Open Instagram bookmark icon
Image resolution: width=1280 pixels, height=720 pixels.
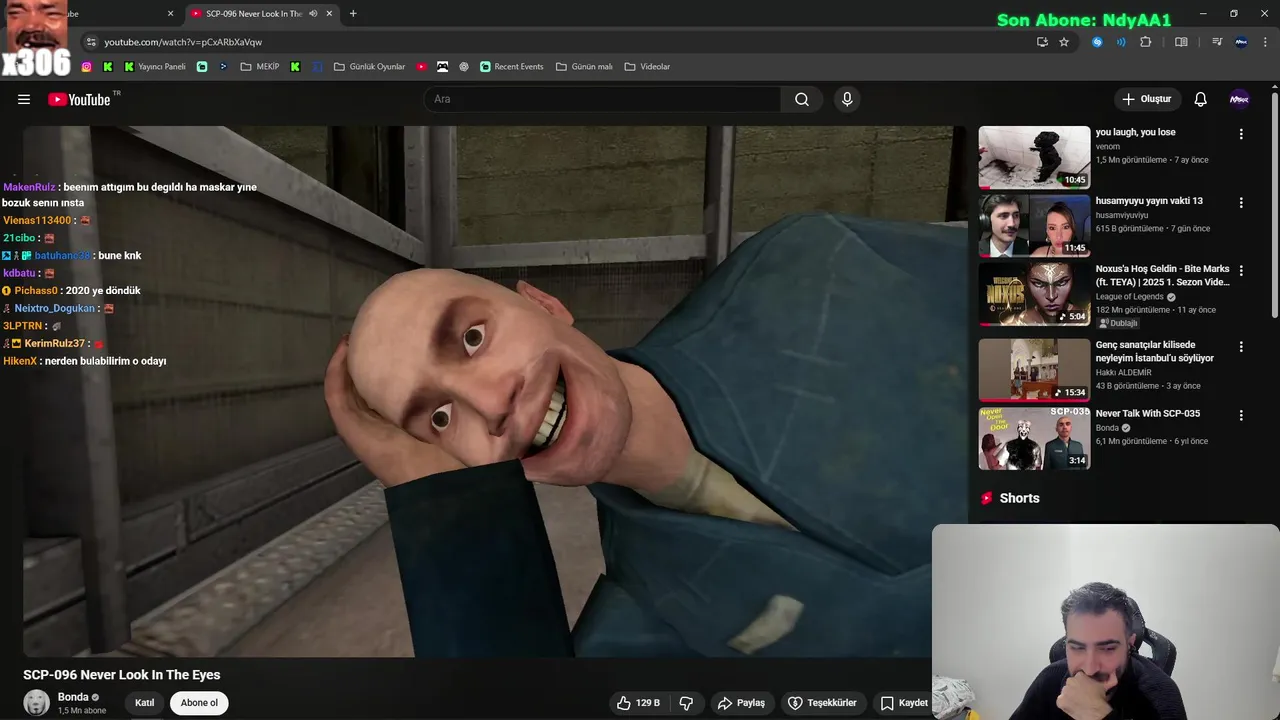(x=87, y=67)
